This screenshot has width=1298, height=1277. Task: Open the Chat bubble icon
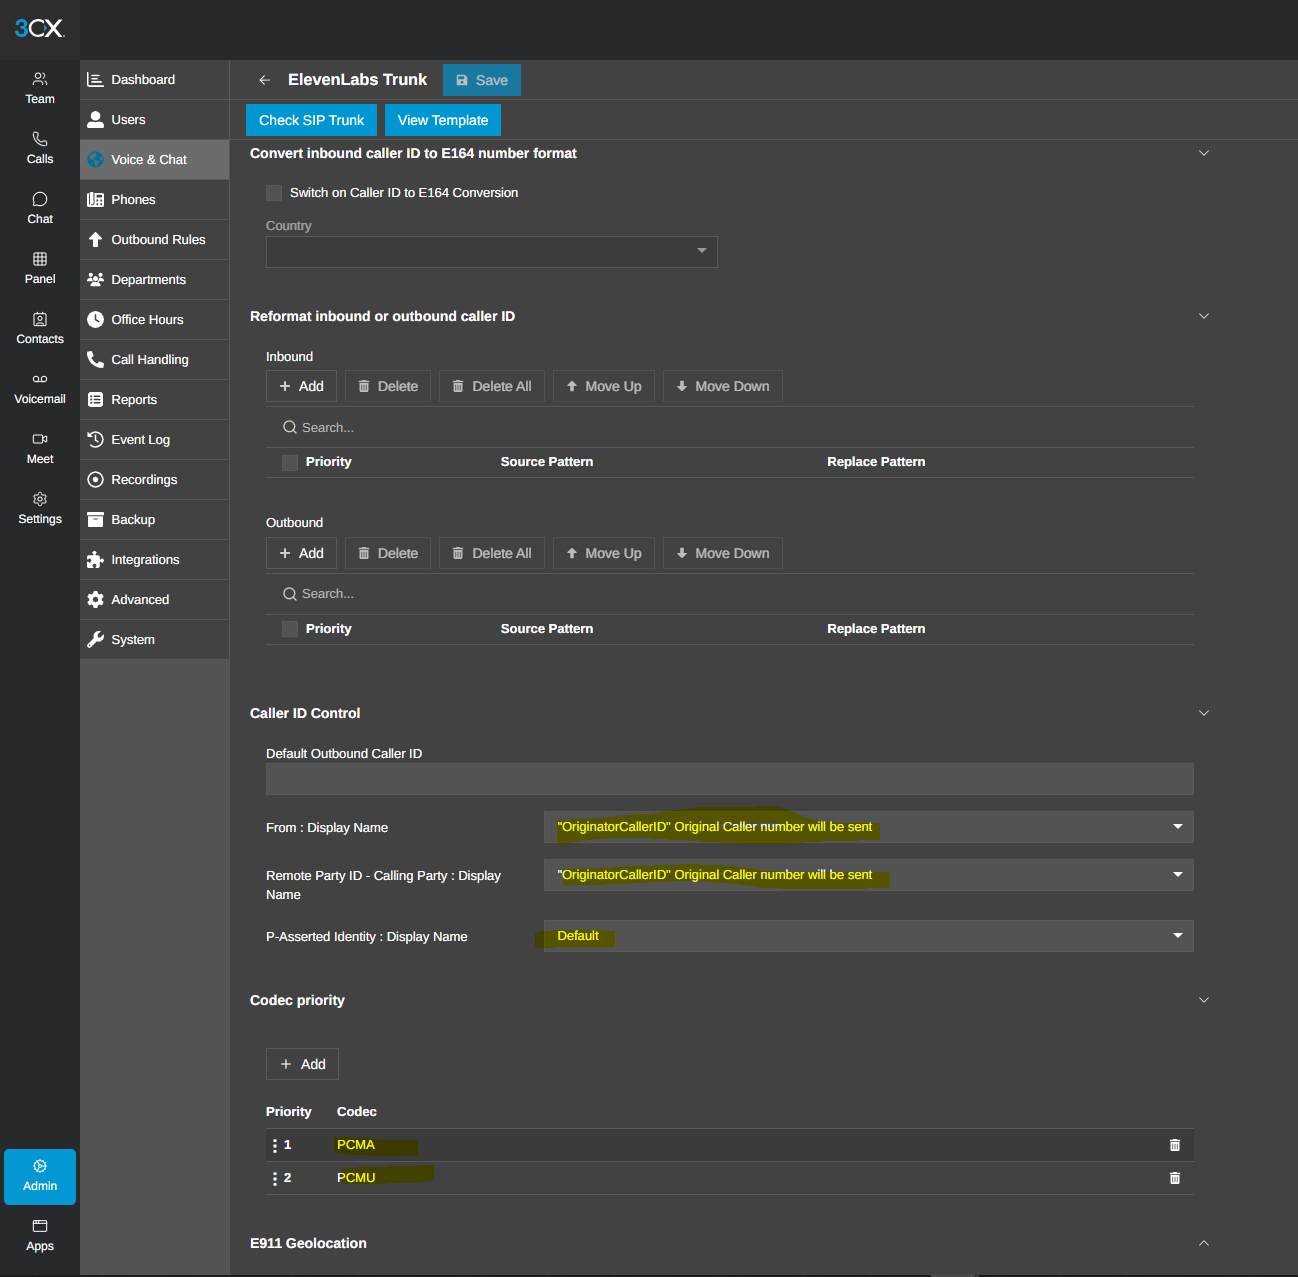tap(40, 199)
